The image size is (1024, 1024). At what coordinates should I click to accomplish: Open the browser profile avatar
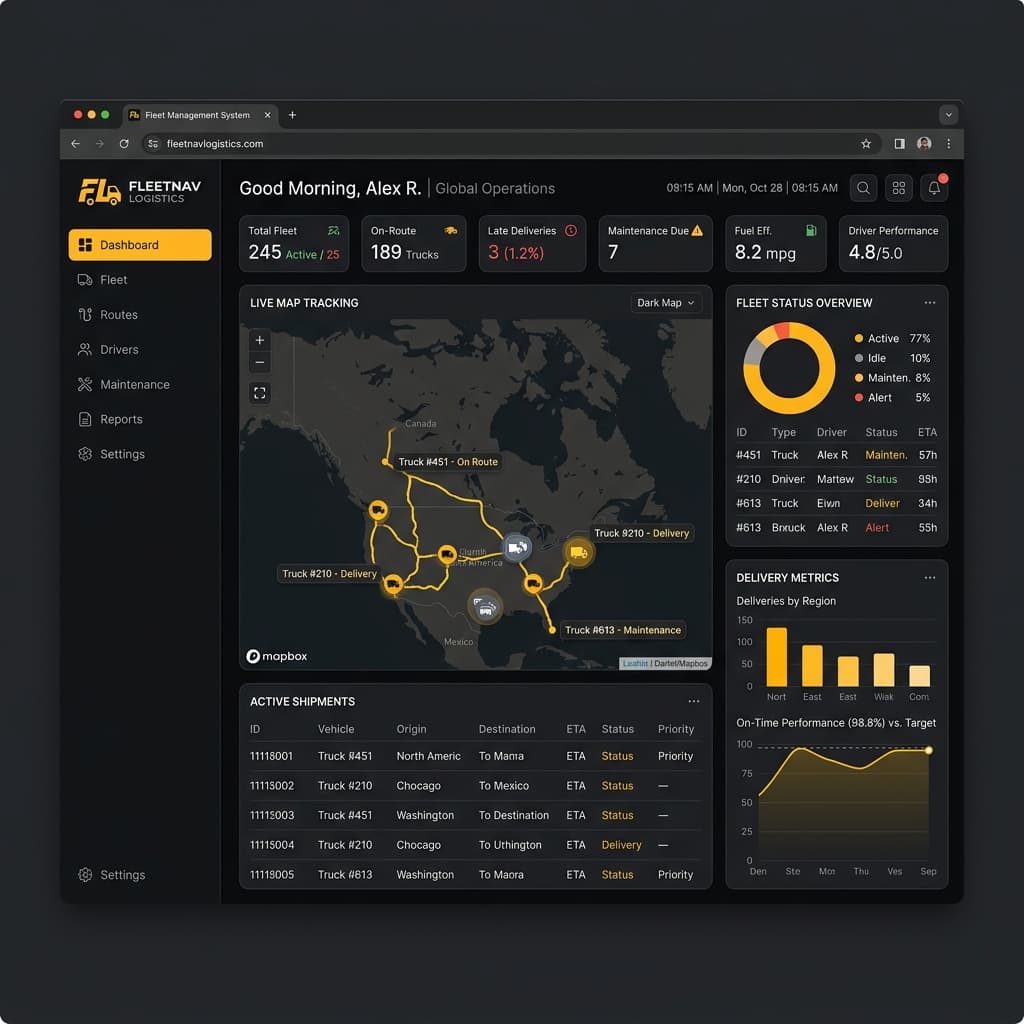click(x=923, y=144)
